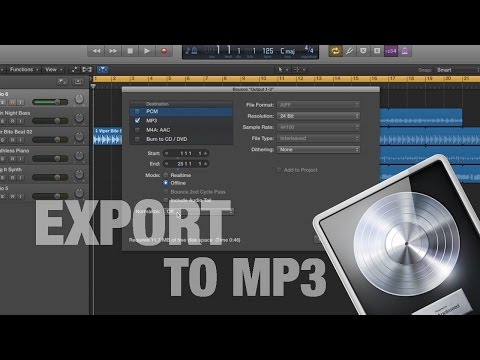Click the pan knob on the Night Bass track

click(79, 117)
